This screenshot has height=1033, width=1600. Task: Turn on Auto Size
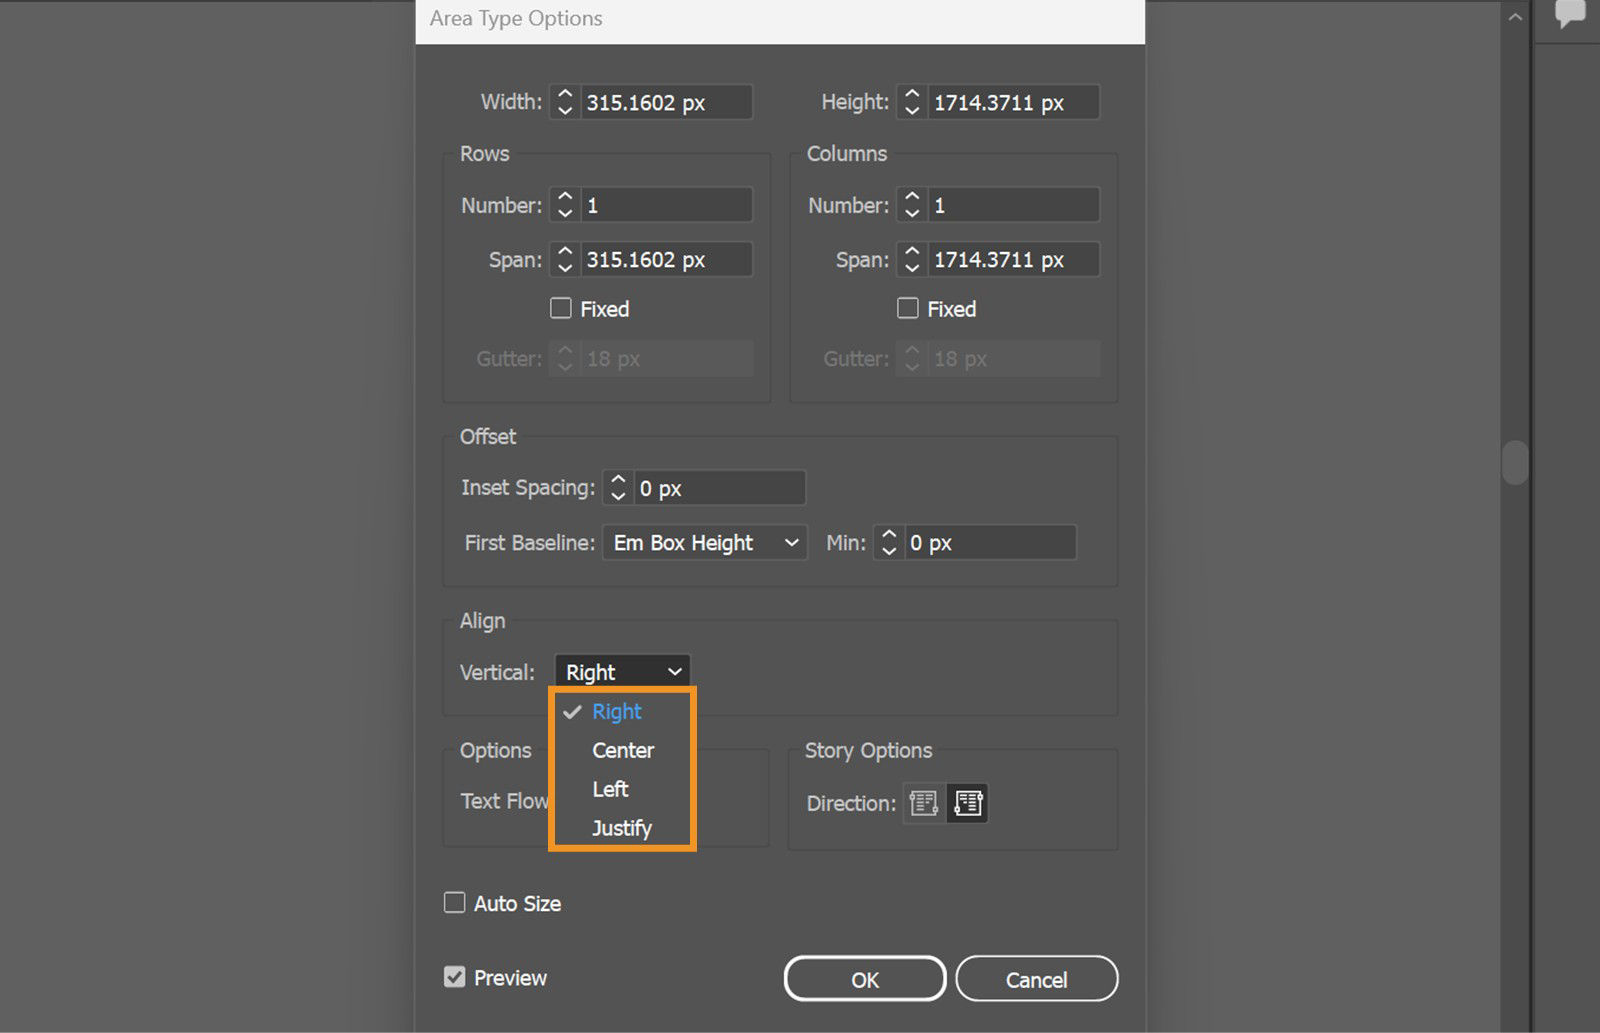[455, 902]
